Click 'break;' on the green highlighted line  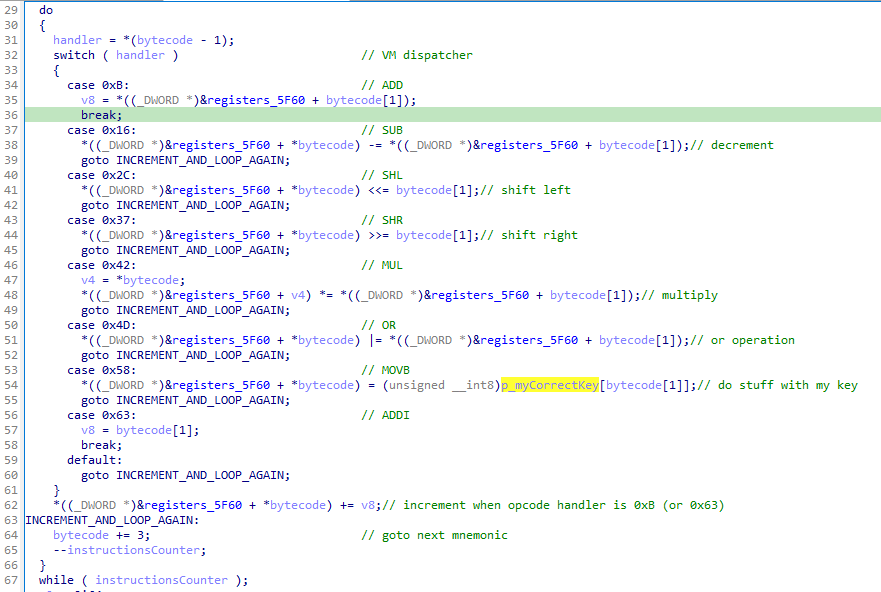(102, 115)
